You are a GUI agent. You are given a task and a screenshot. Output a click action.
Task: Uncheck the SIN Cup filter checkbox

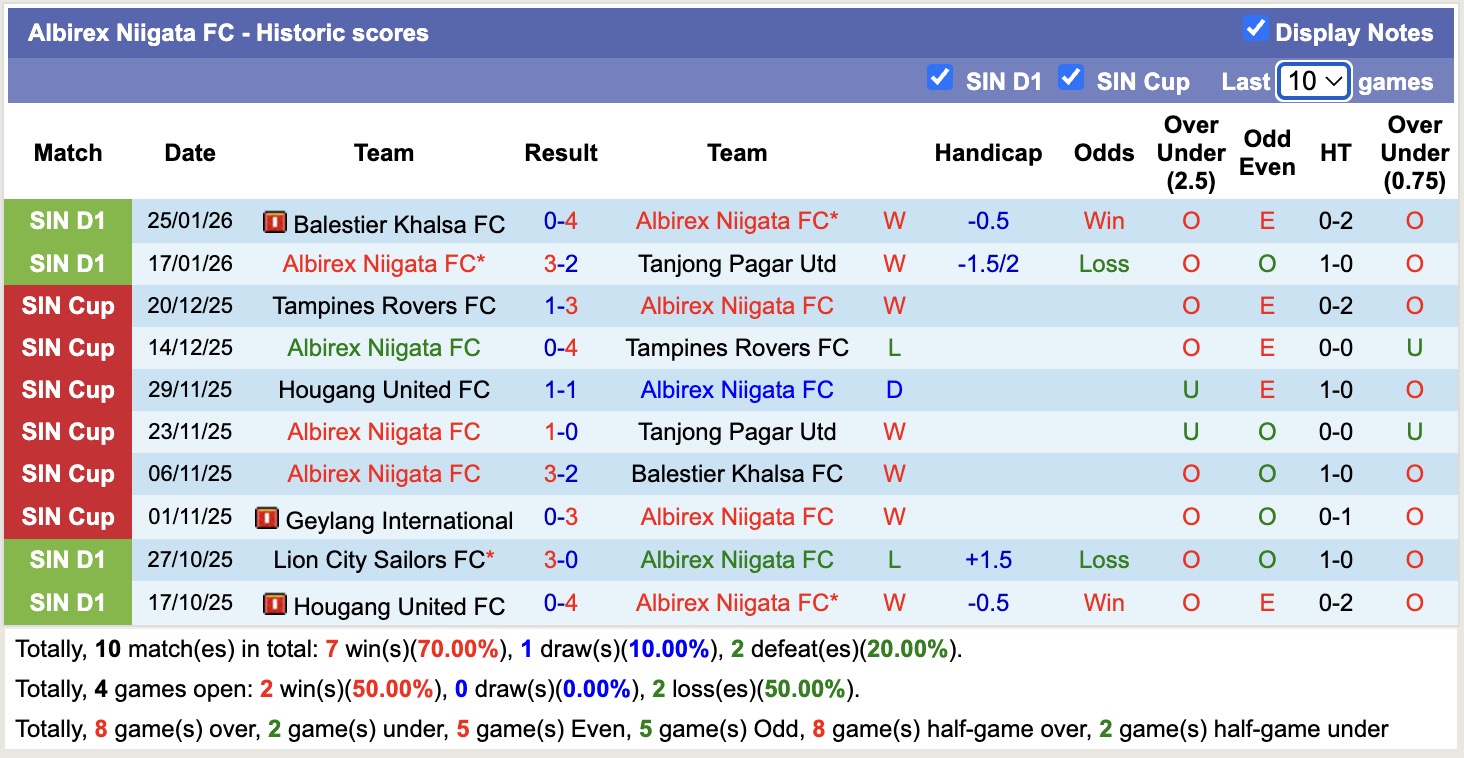(x=1071, y=78)
